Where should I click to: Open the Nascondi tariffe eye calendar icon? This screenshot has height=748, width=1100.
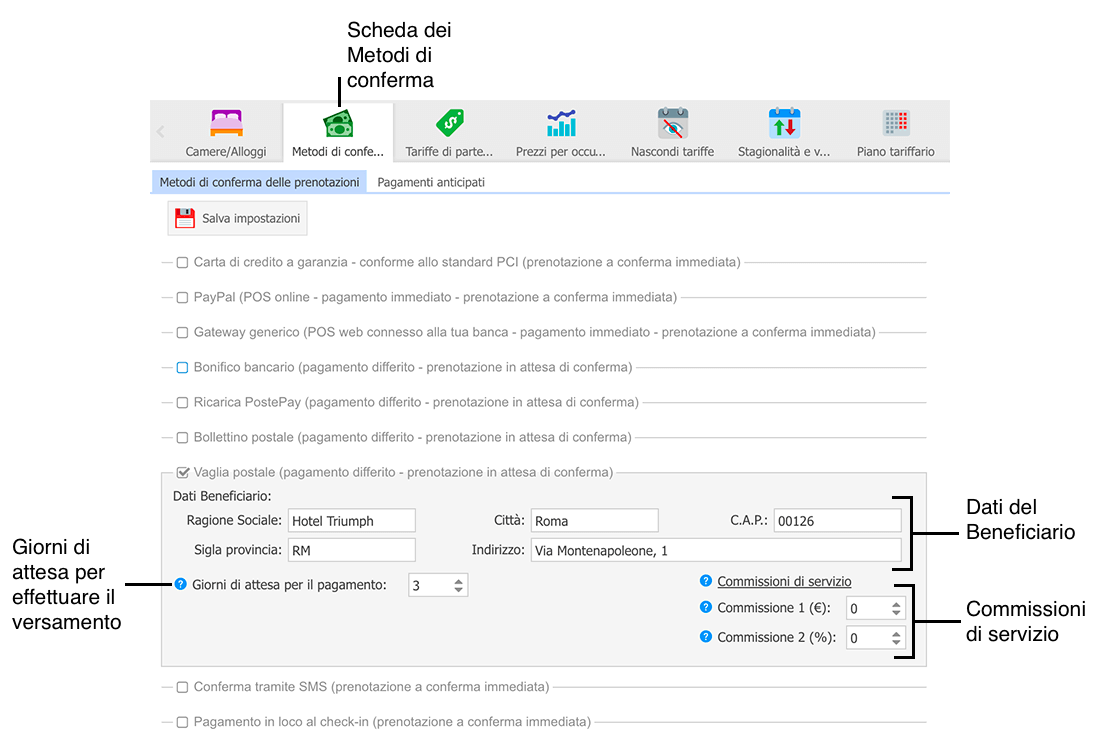(673, 123)
